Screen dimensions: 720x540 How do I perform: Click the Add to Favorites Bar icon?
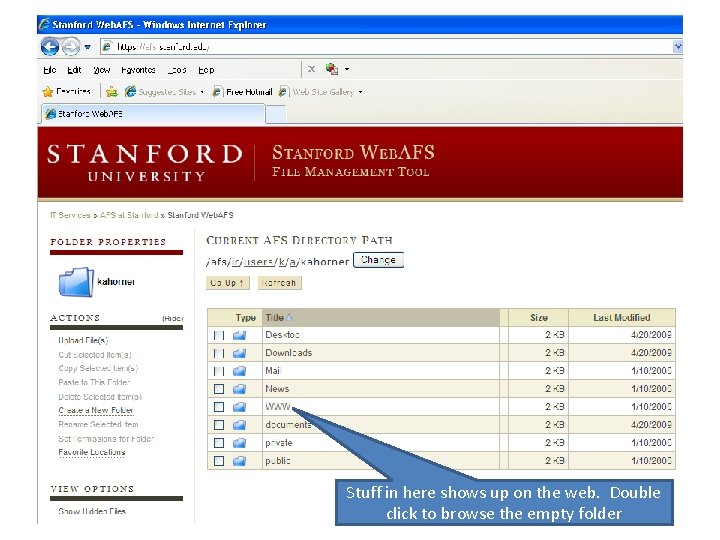click(112, 92)
